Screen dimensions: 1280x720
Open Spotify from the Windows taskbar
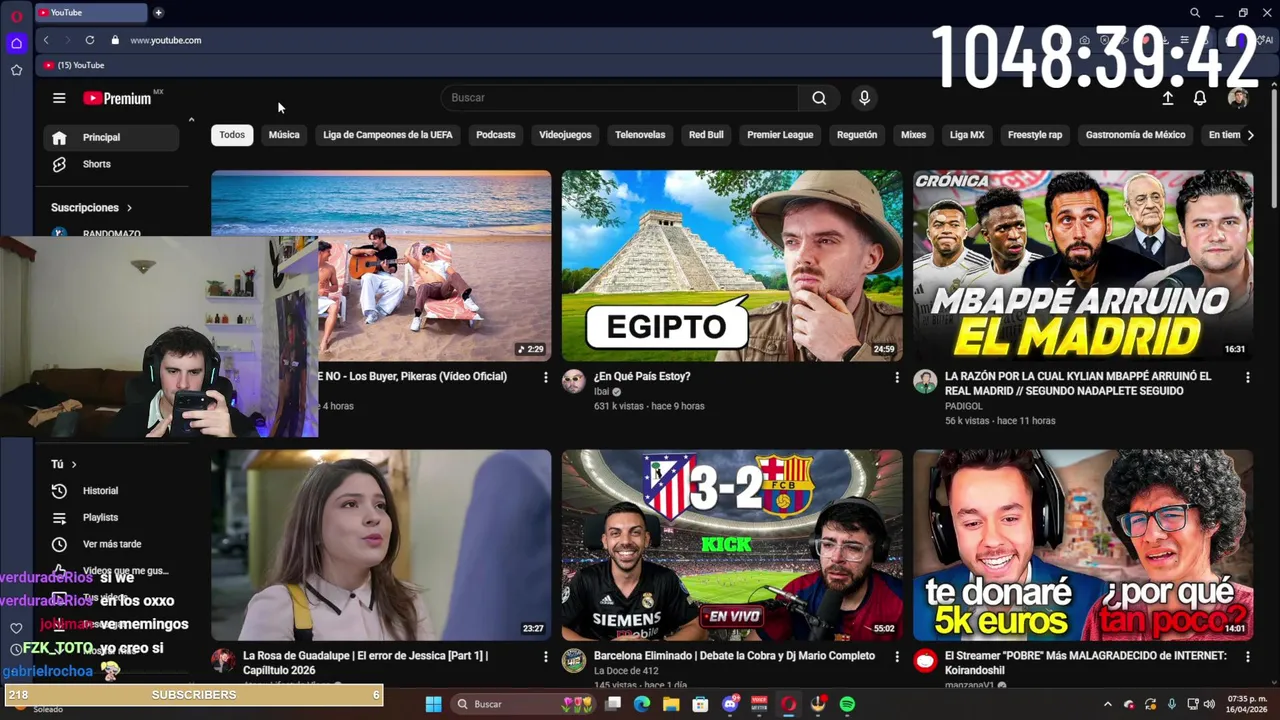tap(847, 704)
